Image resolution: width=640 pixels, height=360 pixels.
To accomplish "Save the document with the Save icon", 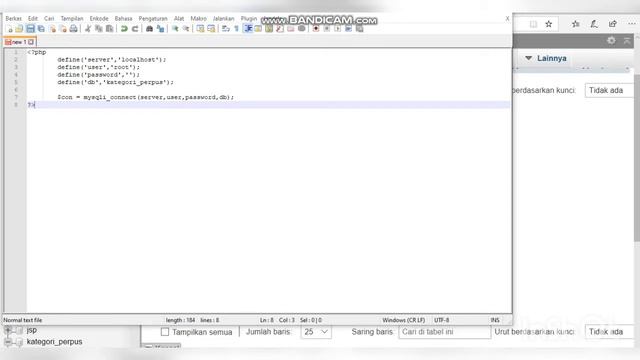I will coord(30,29).
